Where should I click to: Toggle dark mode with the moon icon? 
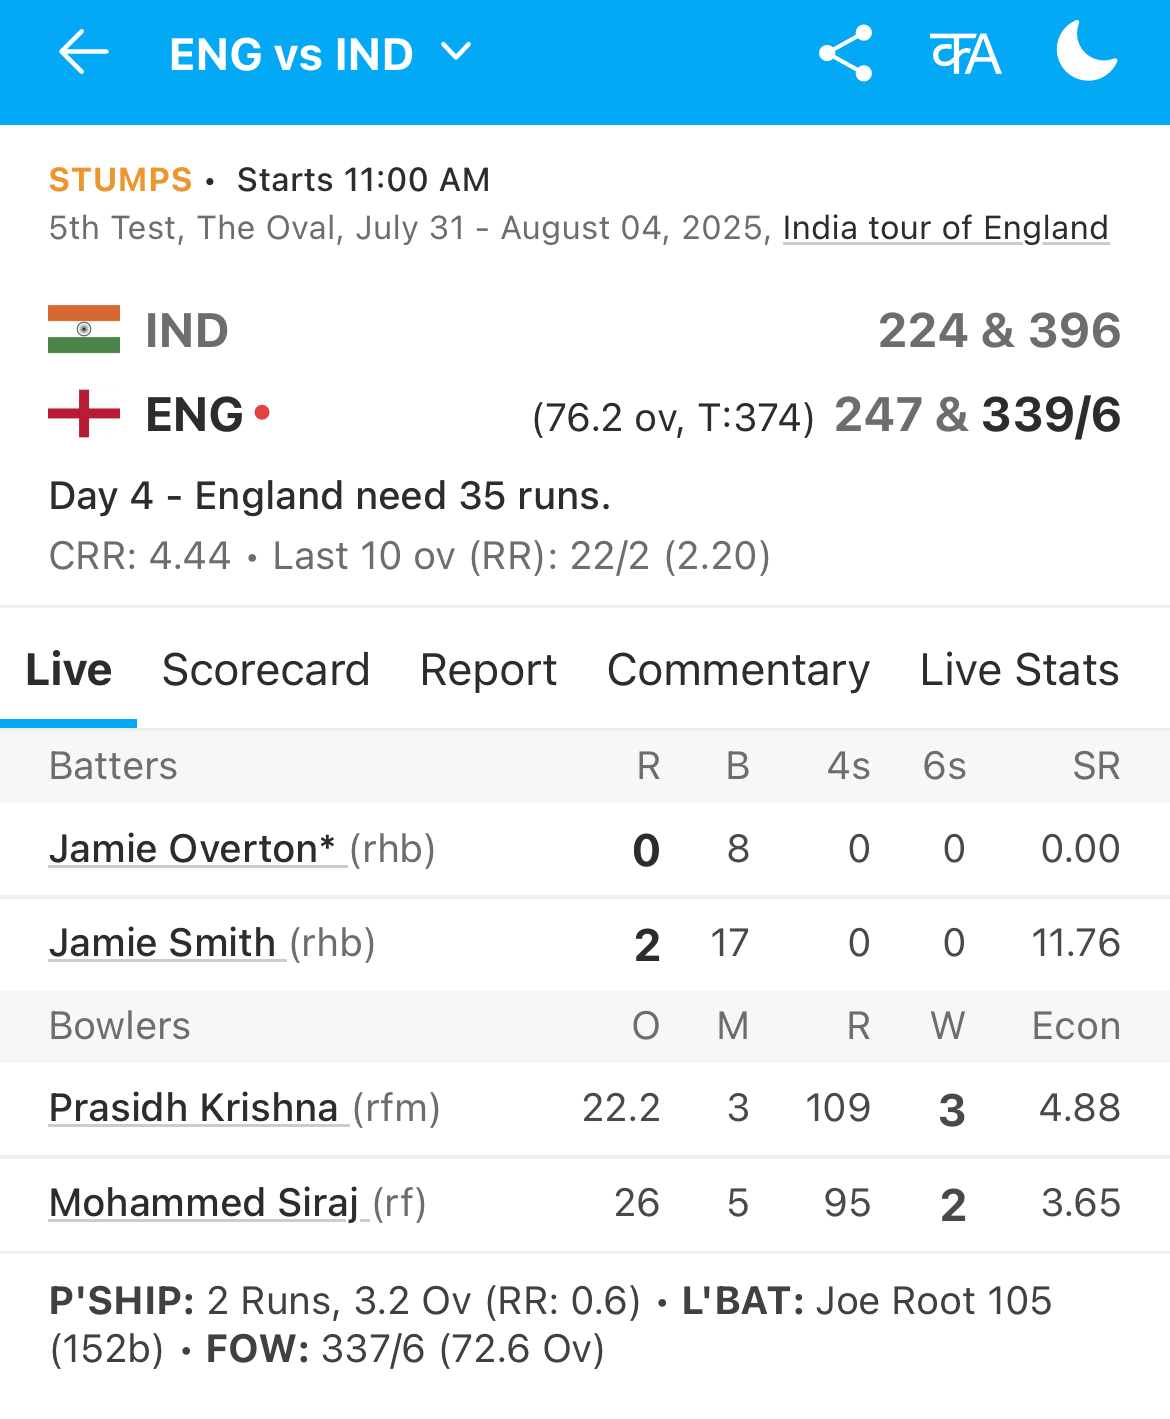[1087, 52]
